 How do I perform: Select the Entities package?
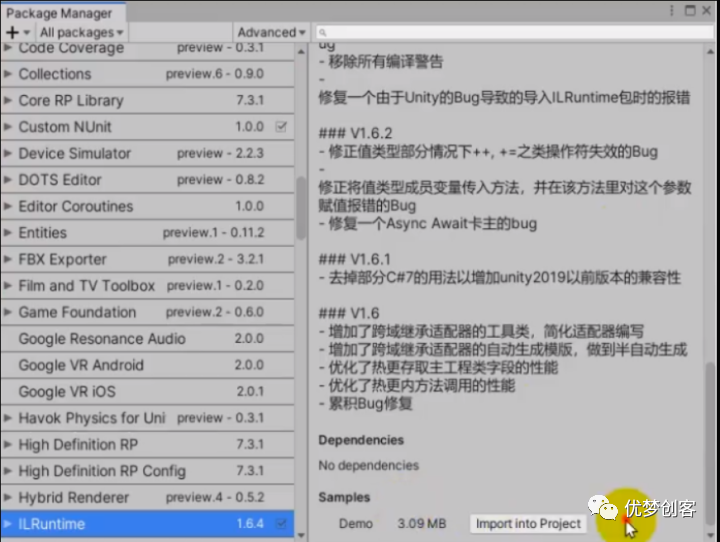click(147, 233)
